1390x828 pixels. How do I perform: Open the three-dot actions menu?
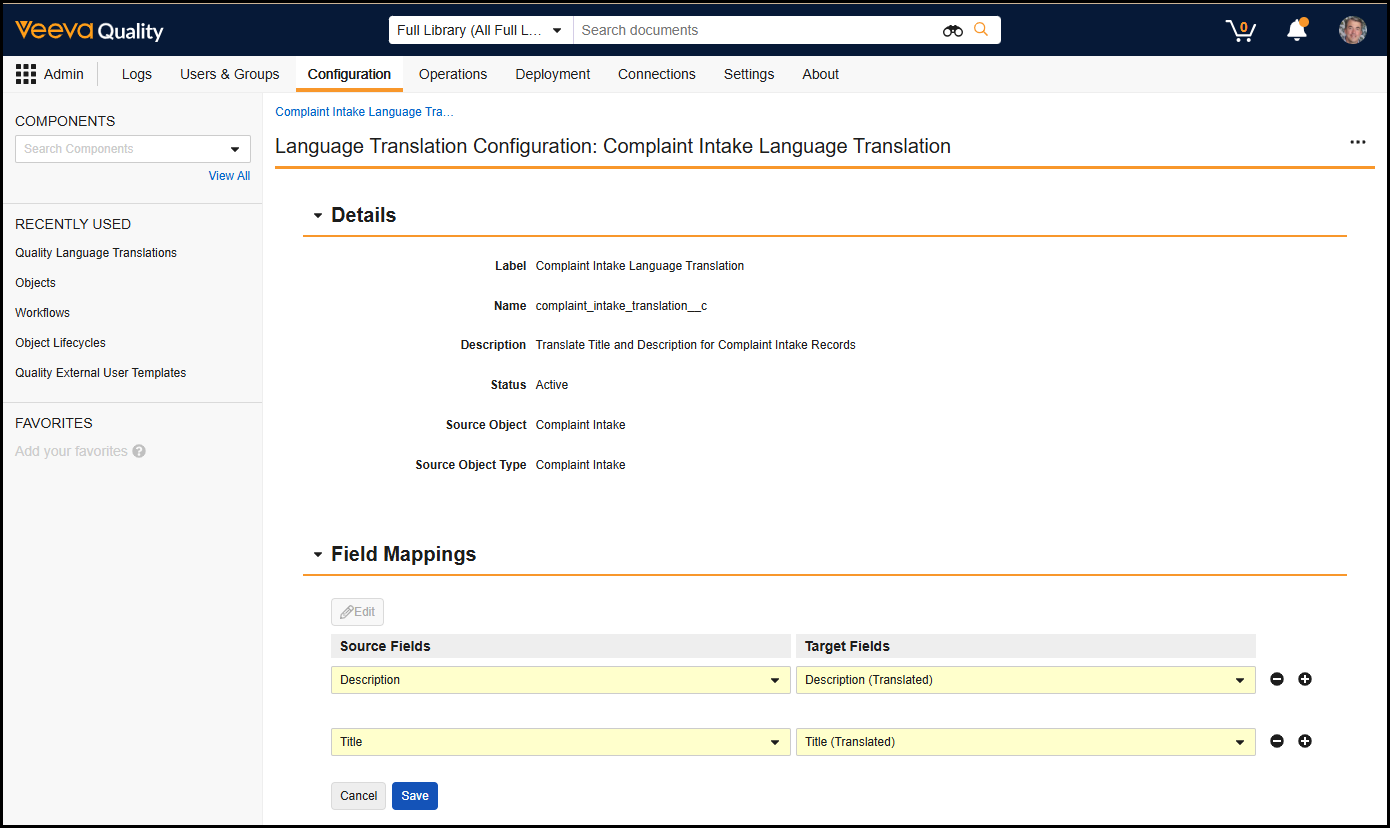[1357, 142]
